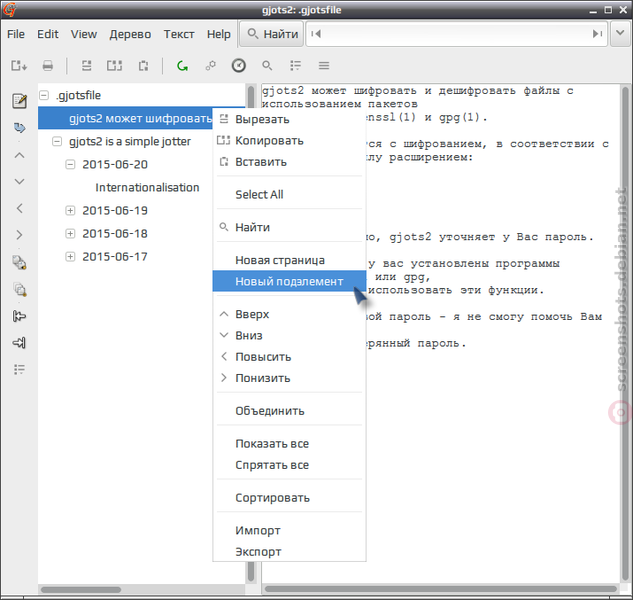Open the File menu
The image size is (633, 600).
pyautogui.click(x=16, y=34)
